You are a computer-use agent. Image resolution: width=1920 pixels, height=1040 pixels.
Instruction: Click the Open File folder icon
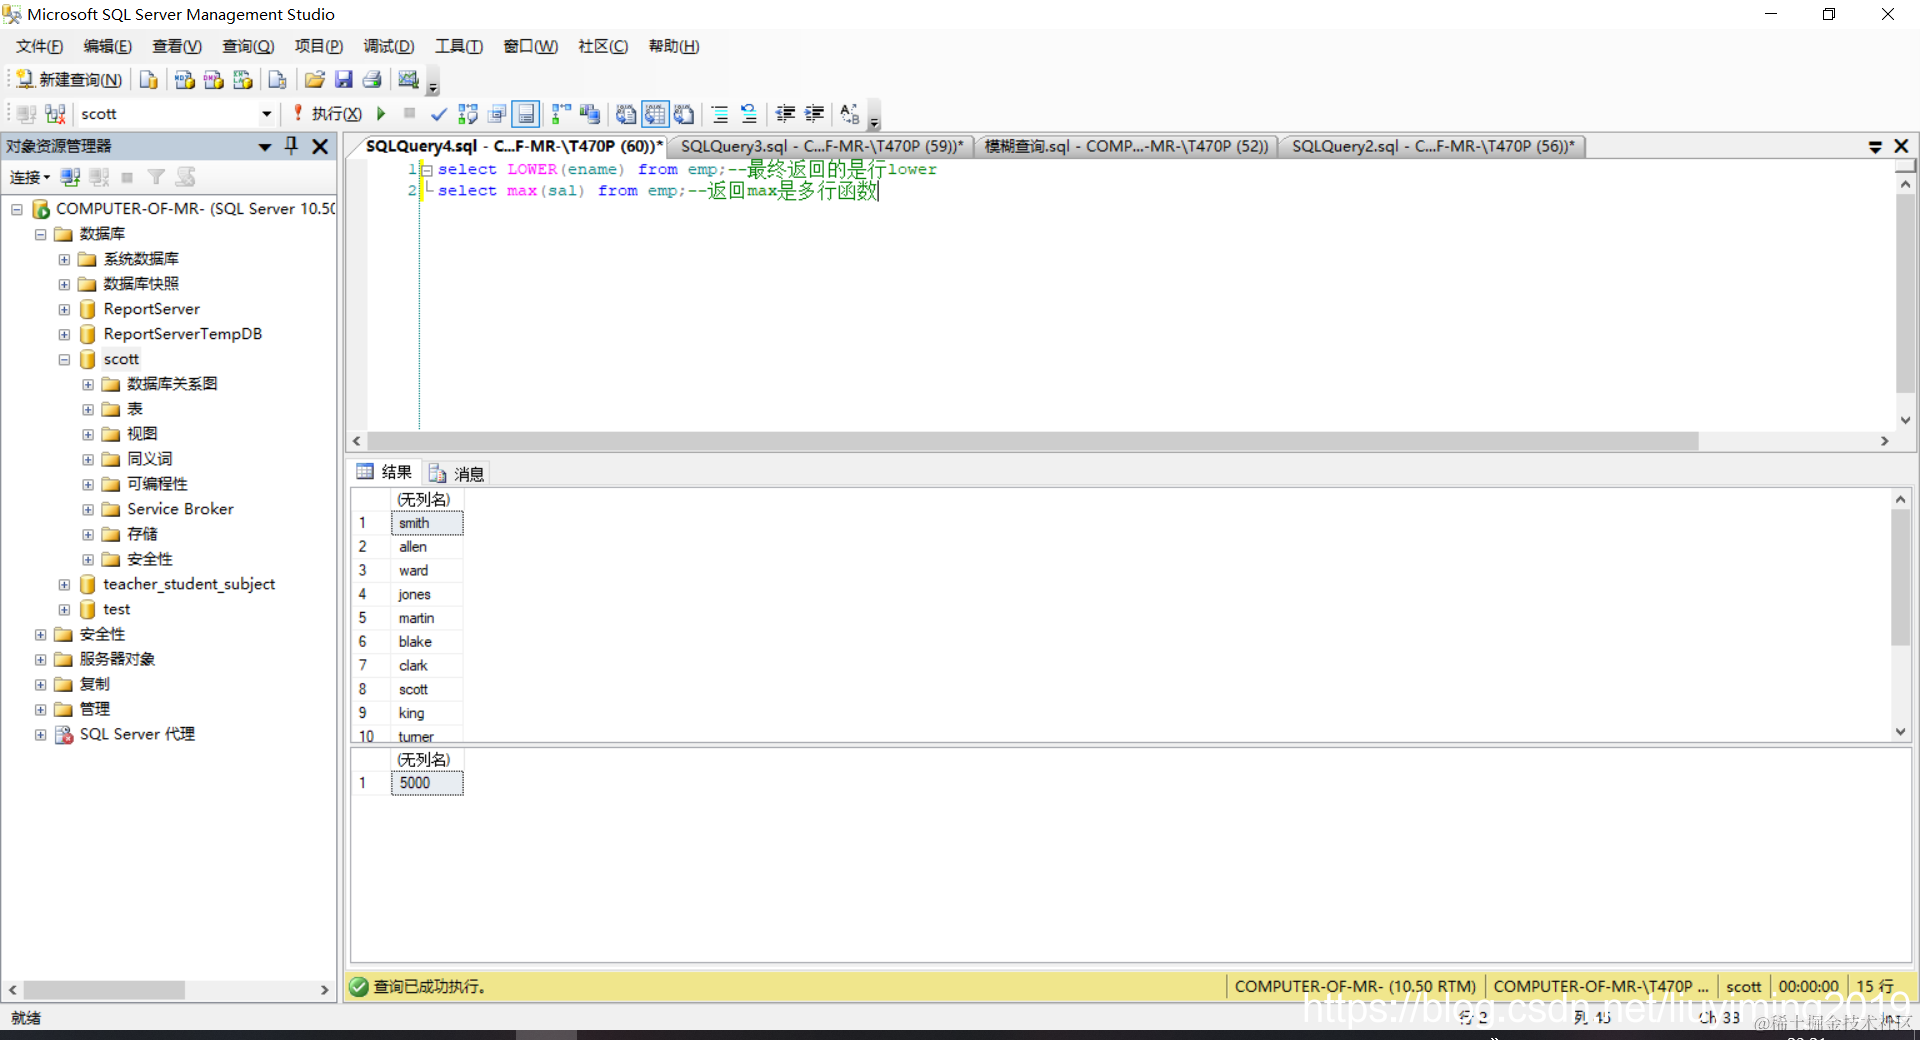pyautogui.click(x=314, y=80)
